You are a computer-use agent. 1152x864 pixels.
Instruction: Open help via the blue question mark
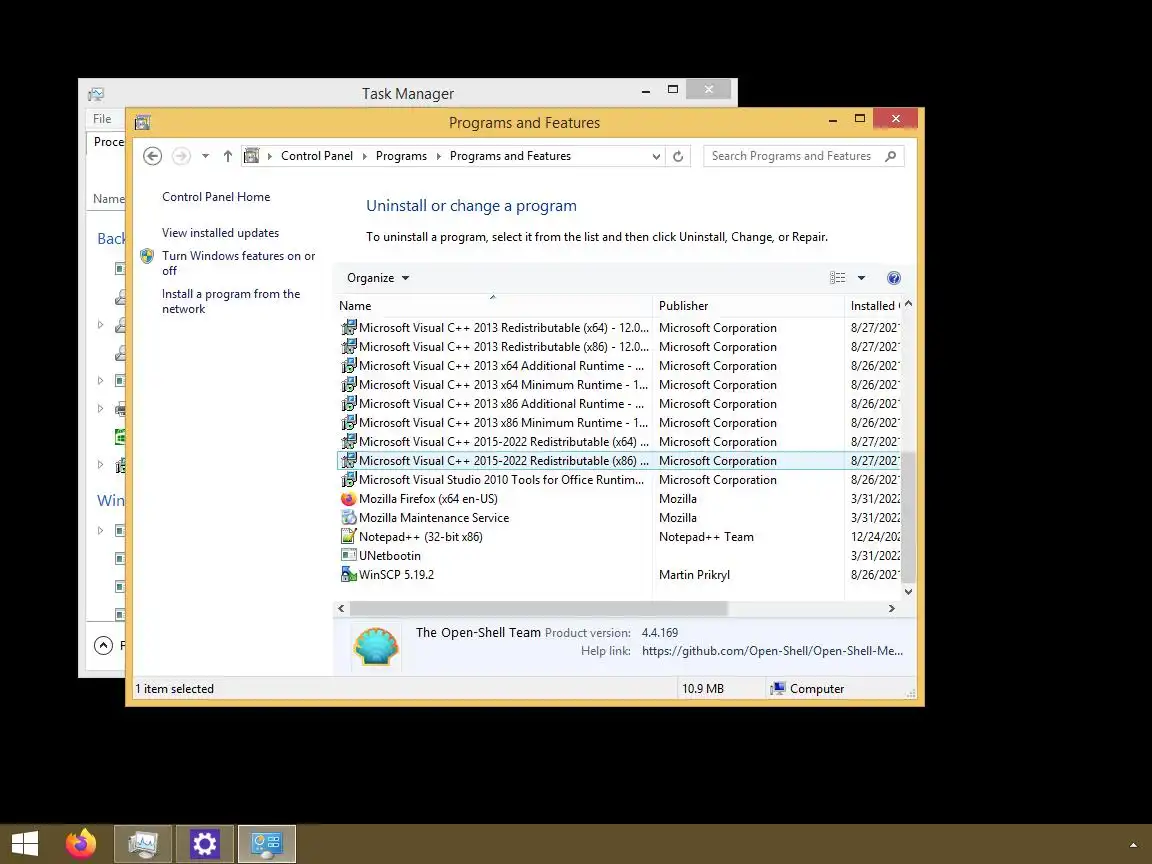coord(893,278)
